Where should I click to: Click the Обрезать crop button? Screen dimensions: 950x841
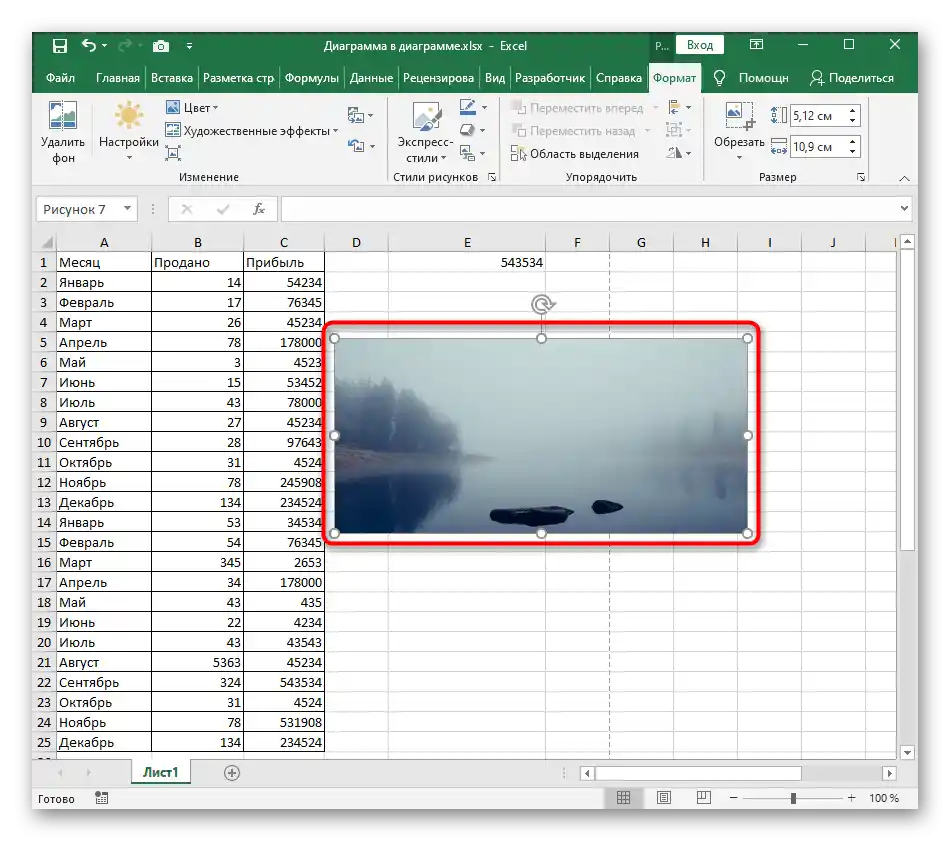pos(739,131)
